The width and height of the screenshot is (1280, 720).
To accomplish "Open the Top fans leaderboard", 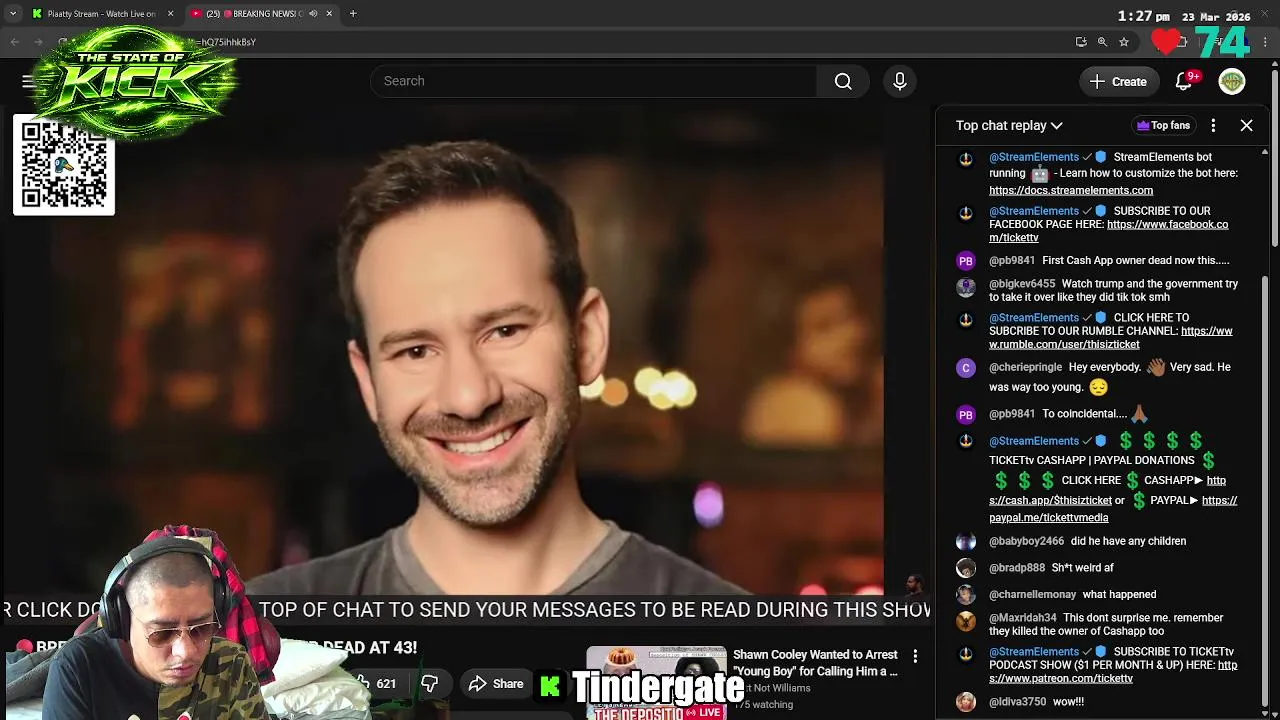I will coord(1163,125).
